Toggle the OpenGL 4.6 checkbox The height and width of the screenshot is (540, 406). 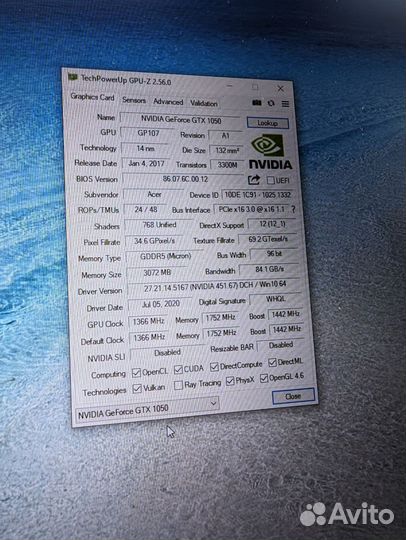point(264,378)
